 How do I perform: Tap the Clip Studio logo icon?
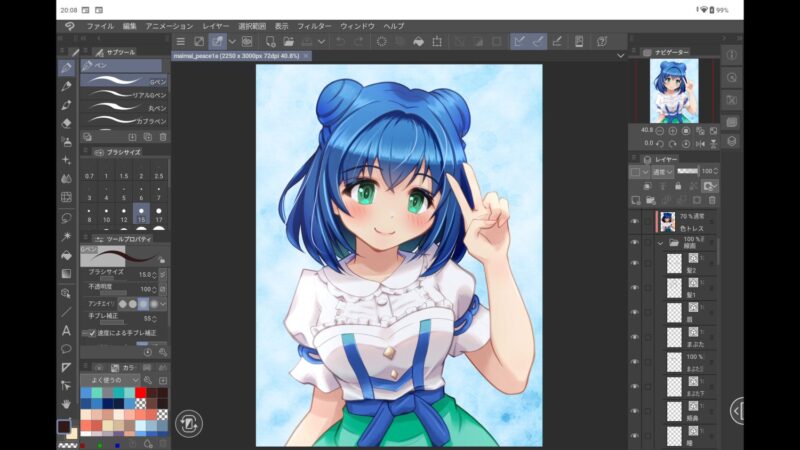tap(68, 25)
